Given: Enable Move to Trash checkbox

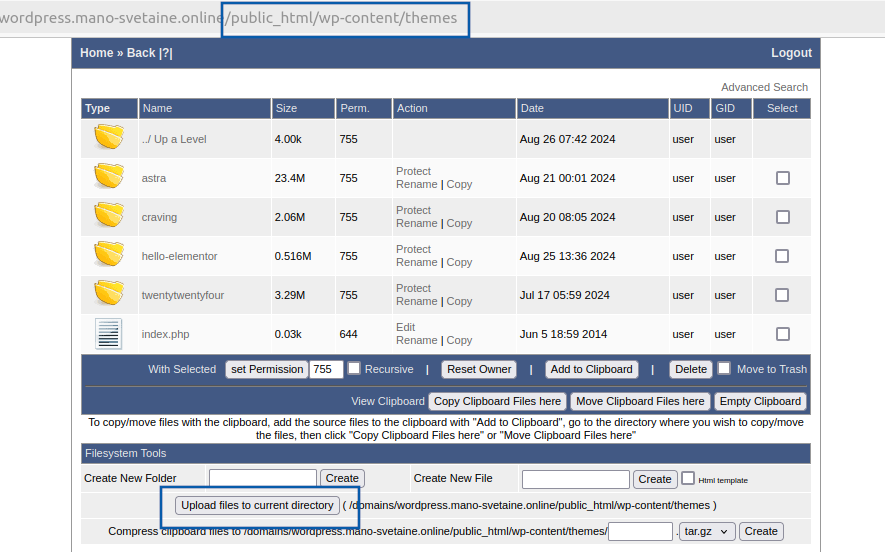Looking at the screenshot, I should (x=724, y=369).
